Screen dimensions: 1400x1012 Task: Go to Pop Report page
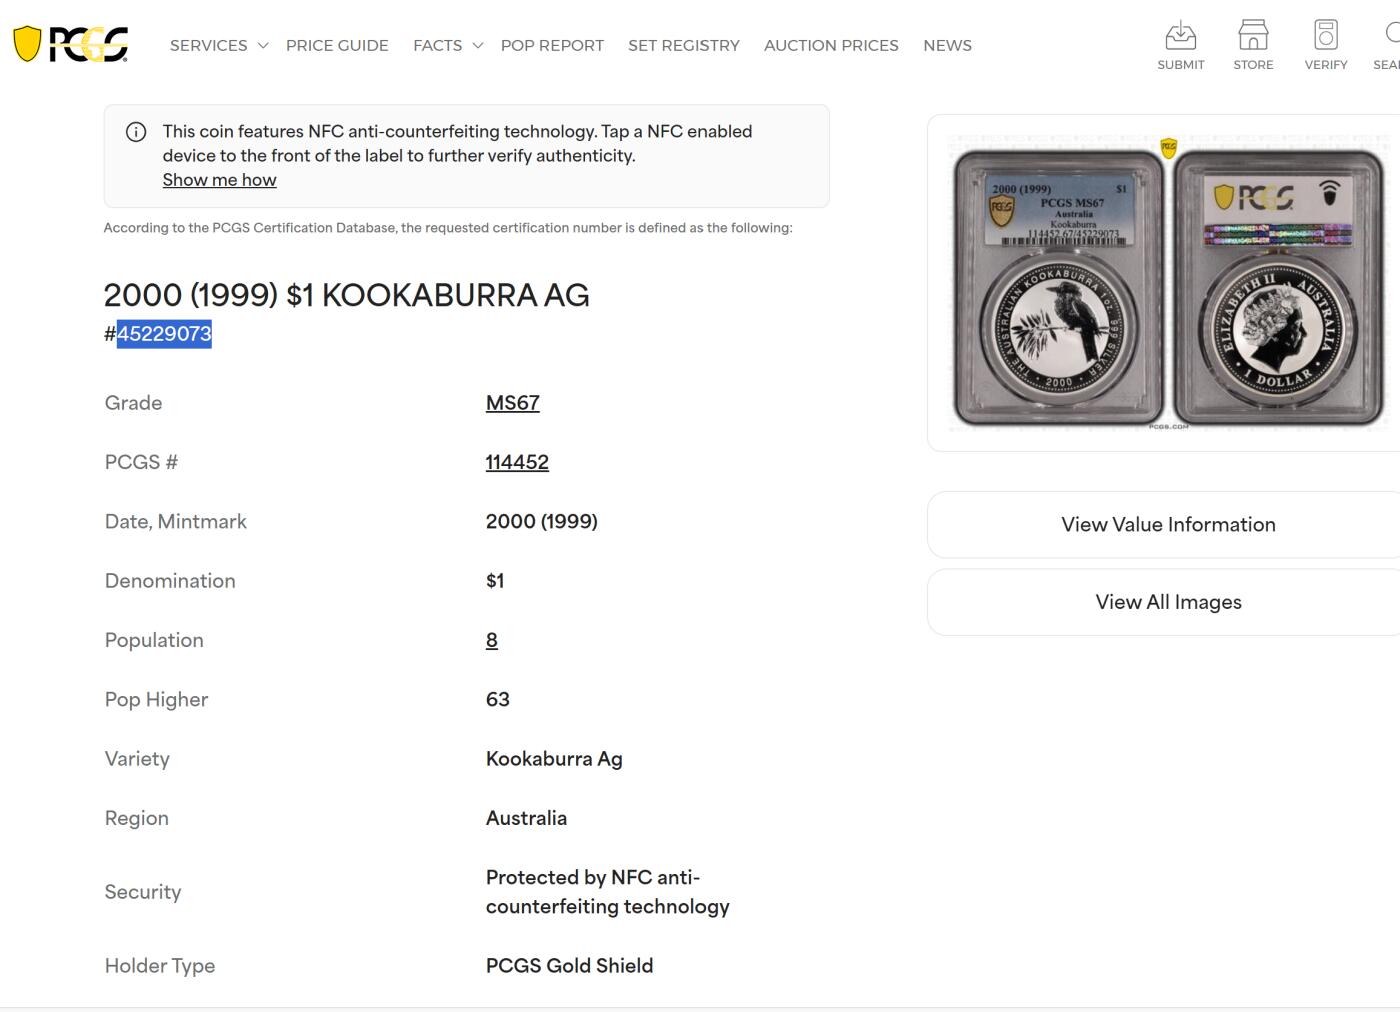[x=552, y=46]
